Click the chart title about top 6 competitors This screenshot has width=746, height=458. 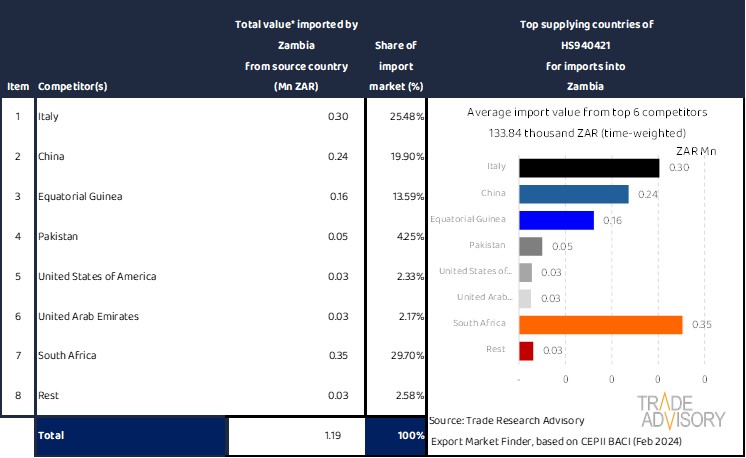584,113
